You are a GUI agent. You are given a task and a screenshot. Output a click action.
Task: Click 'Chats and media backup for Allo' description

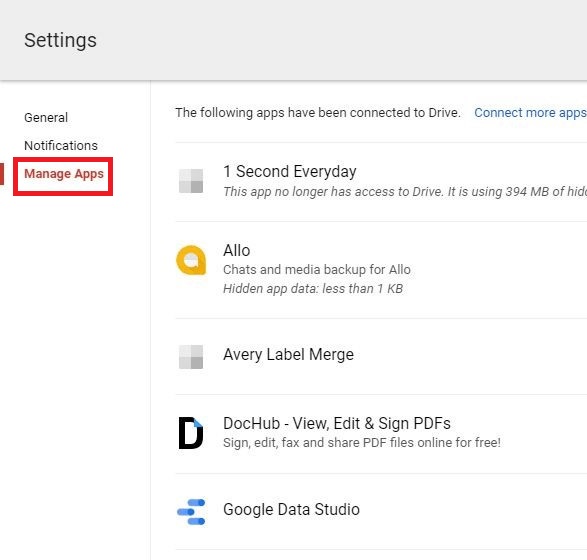pyautogui.click(x=317, y=270)
